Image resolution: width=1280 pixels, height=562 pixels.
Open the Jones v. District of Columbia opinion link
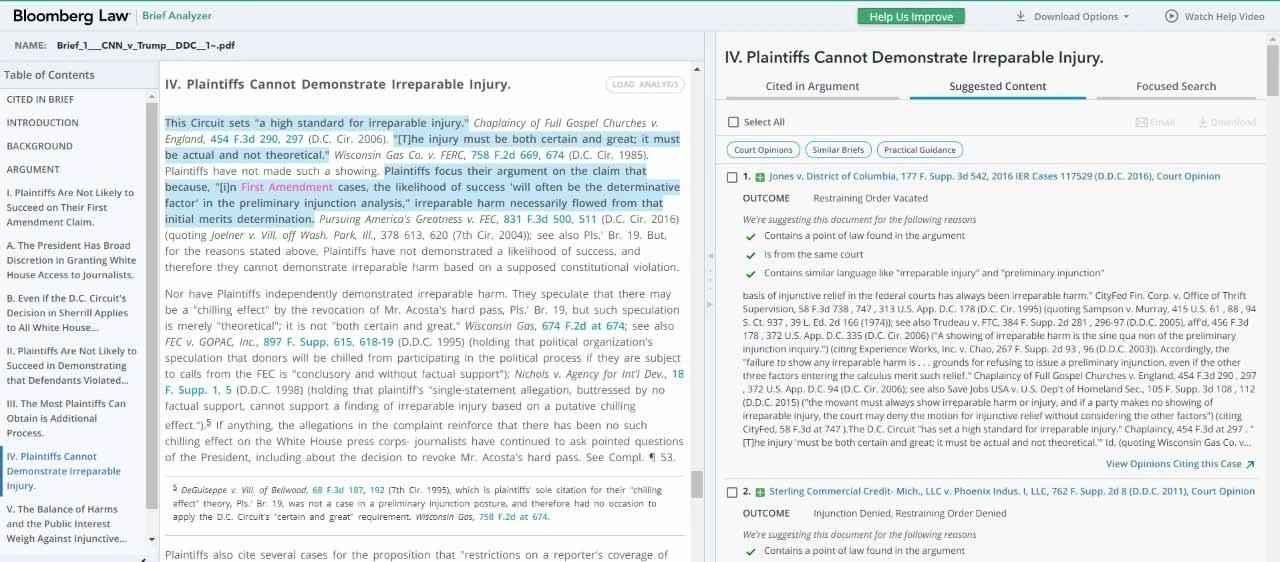[x=994, y=177]
